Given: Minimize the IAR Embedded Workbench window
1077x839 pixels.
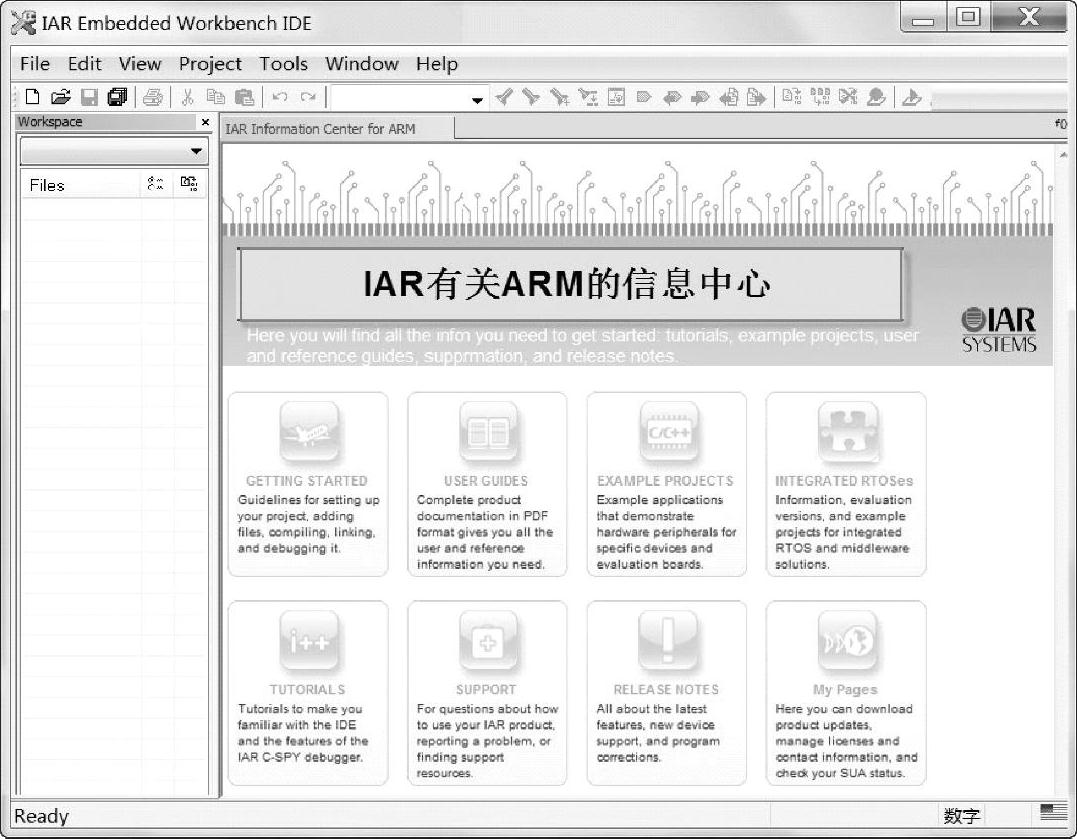Looking at the screenshot, I should (x=923, y=18).
